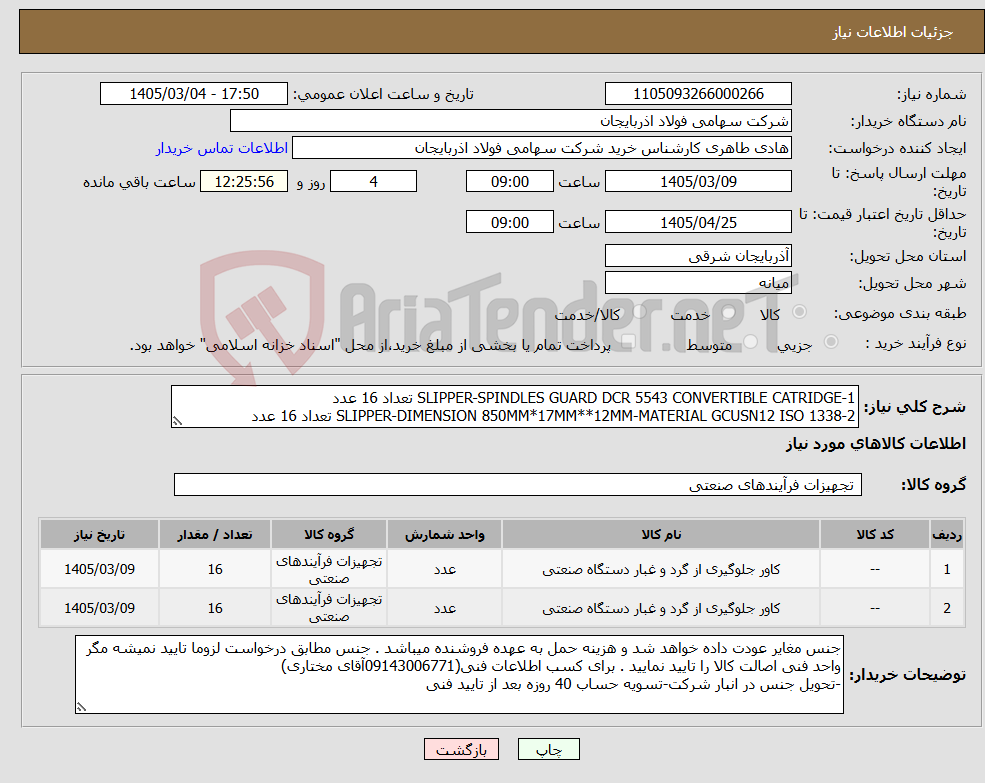The width and height of the screenshot is (985, 783).
Task: Select the کالا radio button
Action: [800, 311]
